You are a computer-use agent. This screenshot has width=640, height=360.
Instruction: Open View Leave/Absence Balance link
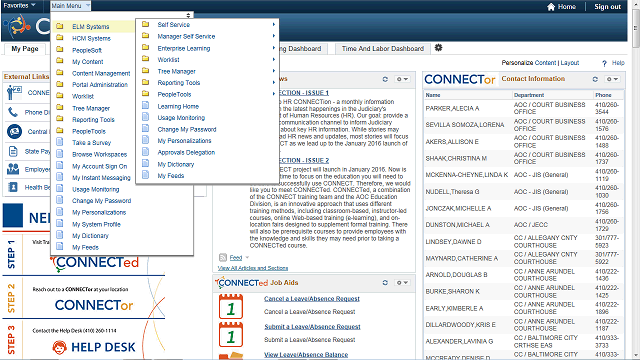(306, 355)
